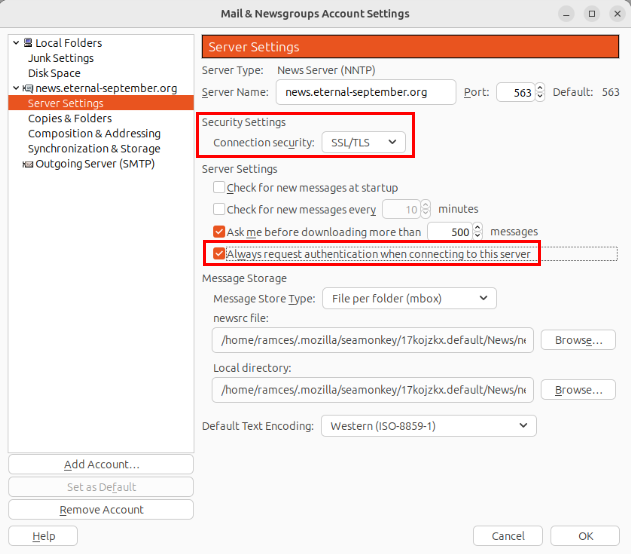Open the Connection security dropdown

click(x=363, y=142)
